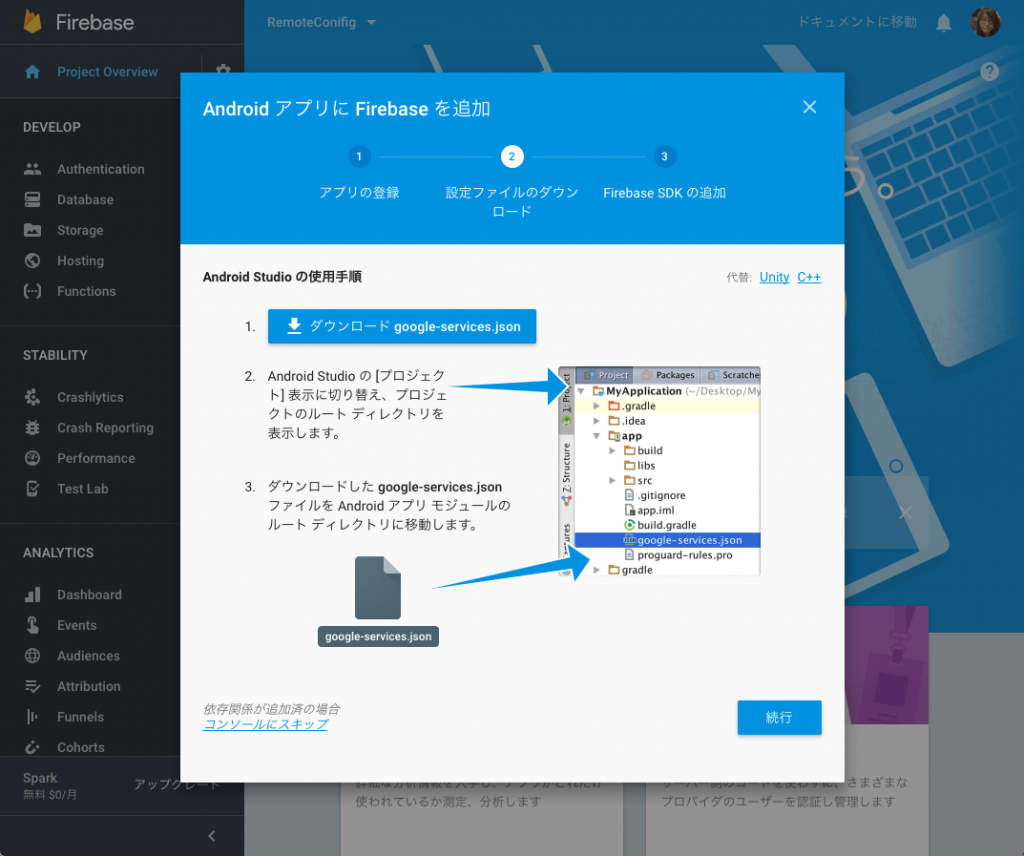Open Functions in the sidebar
1024x856 pixels.
tap(86, 291)
